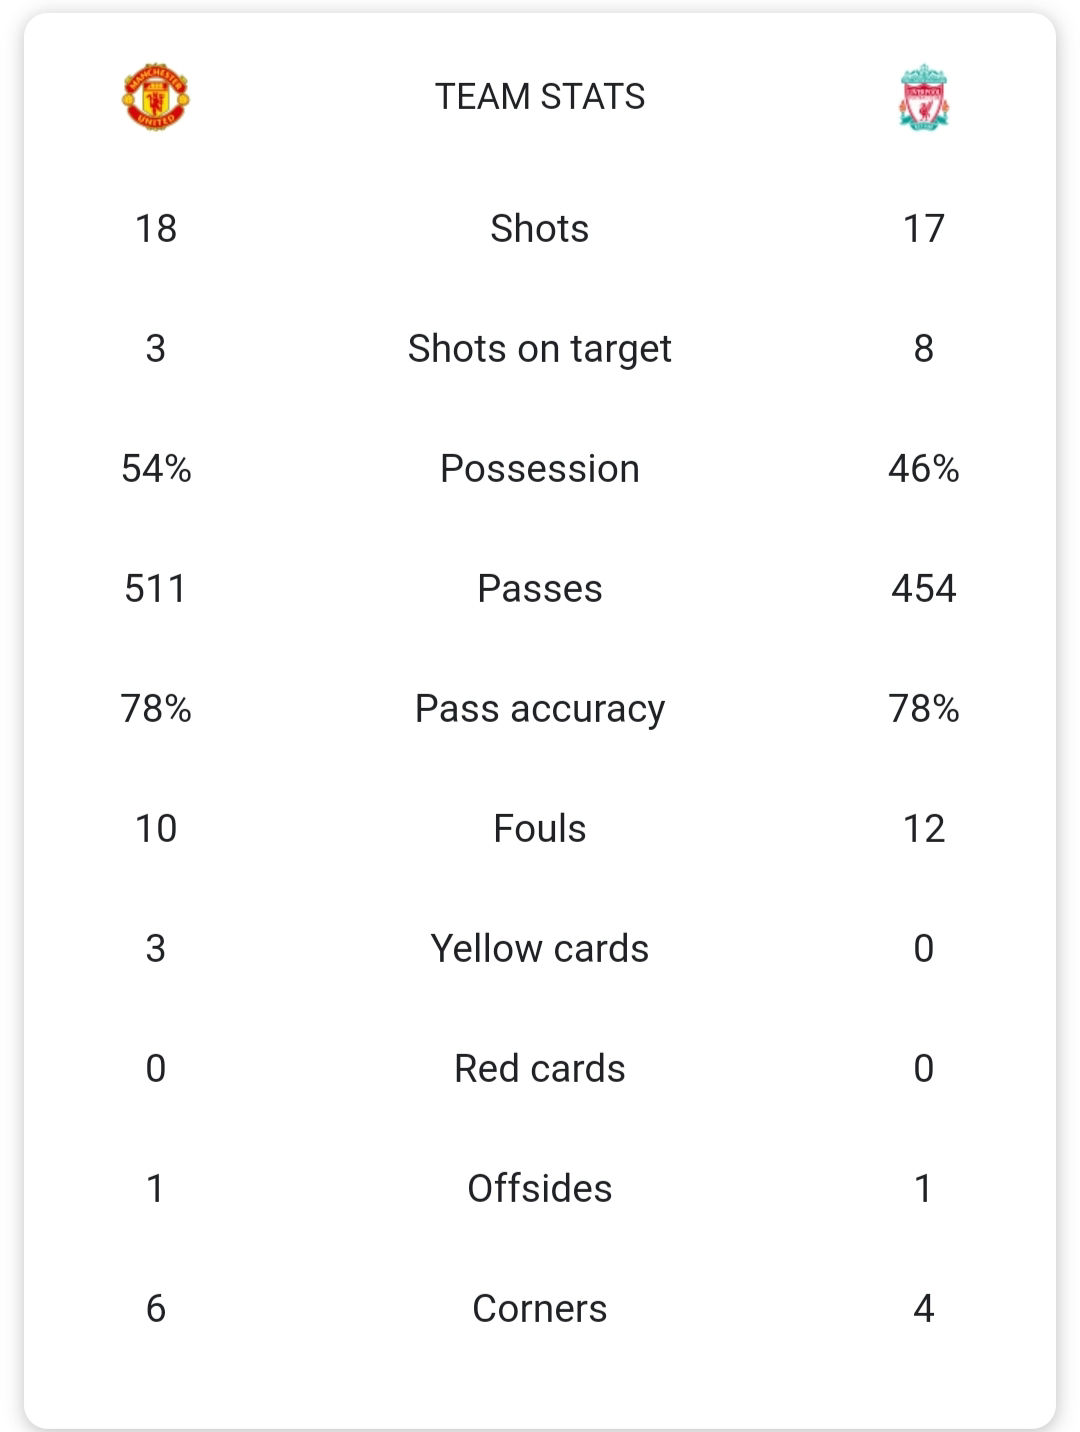Tap the Fouls row label
1080x1432 pixels.
pos(540,828)
